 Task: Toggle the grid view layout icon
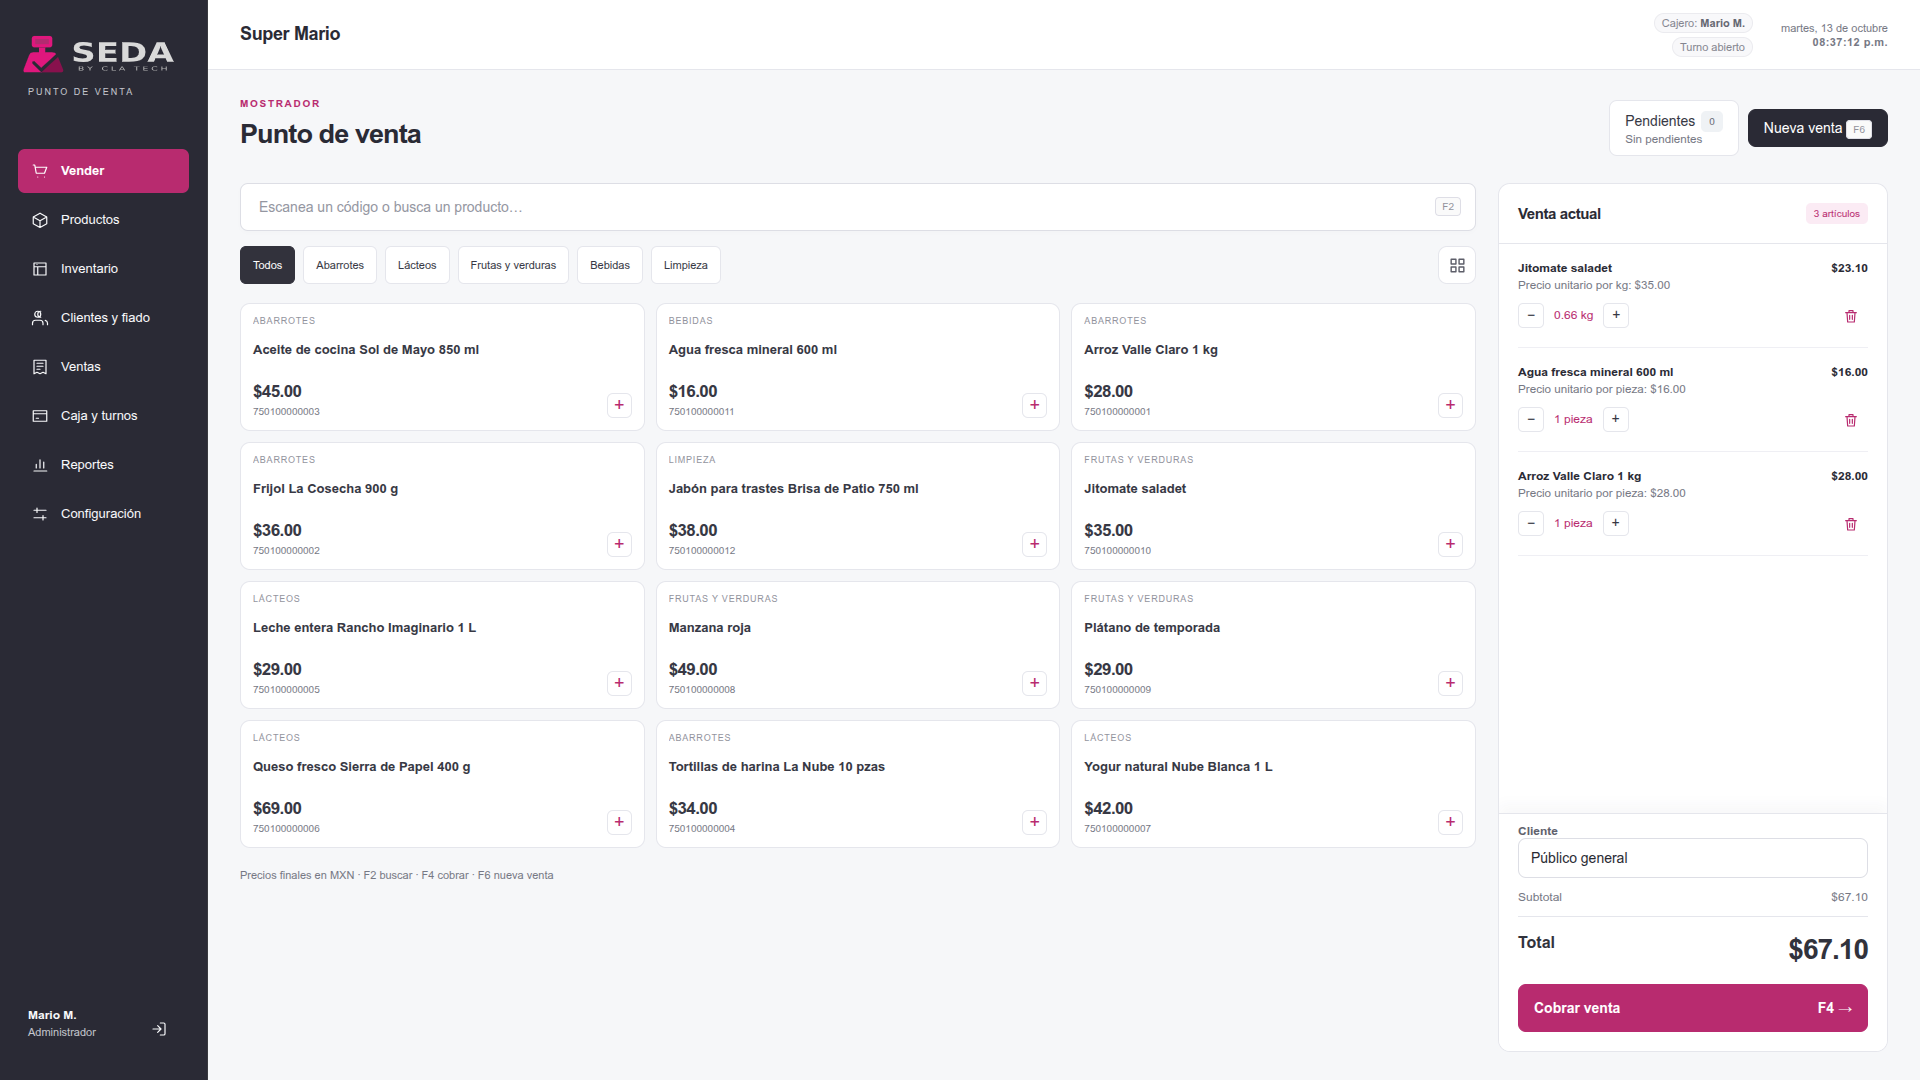coord(1457,265)
